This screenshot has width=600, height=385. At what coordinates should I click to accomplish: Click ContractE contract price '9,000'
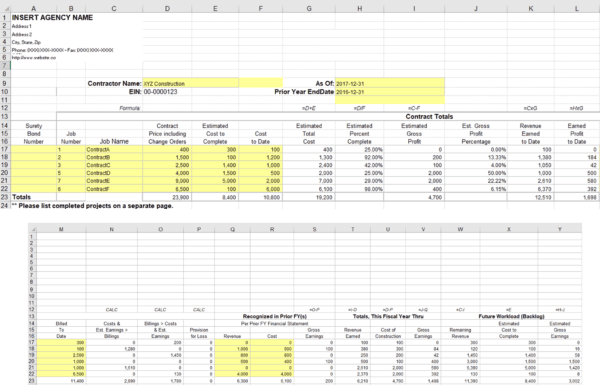coord(167,181)
